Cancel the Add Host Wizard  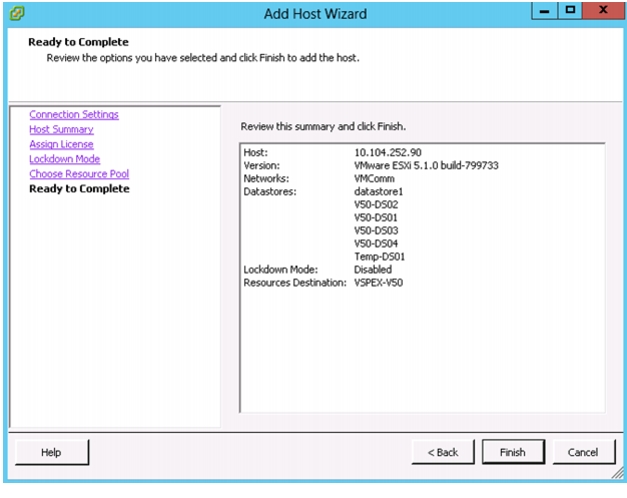[x=583, y=452]
